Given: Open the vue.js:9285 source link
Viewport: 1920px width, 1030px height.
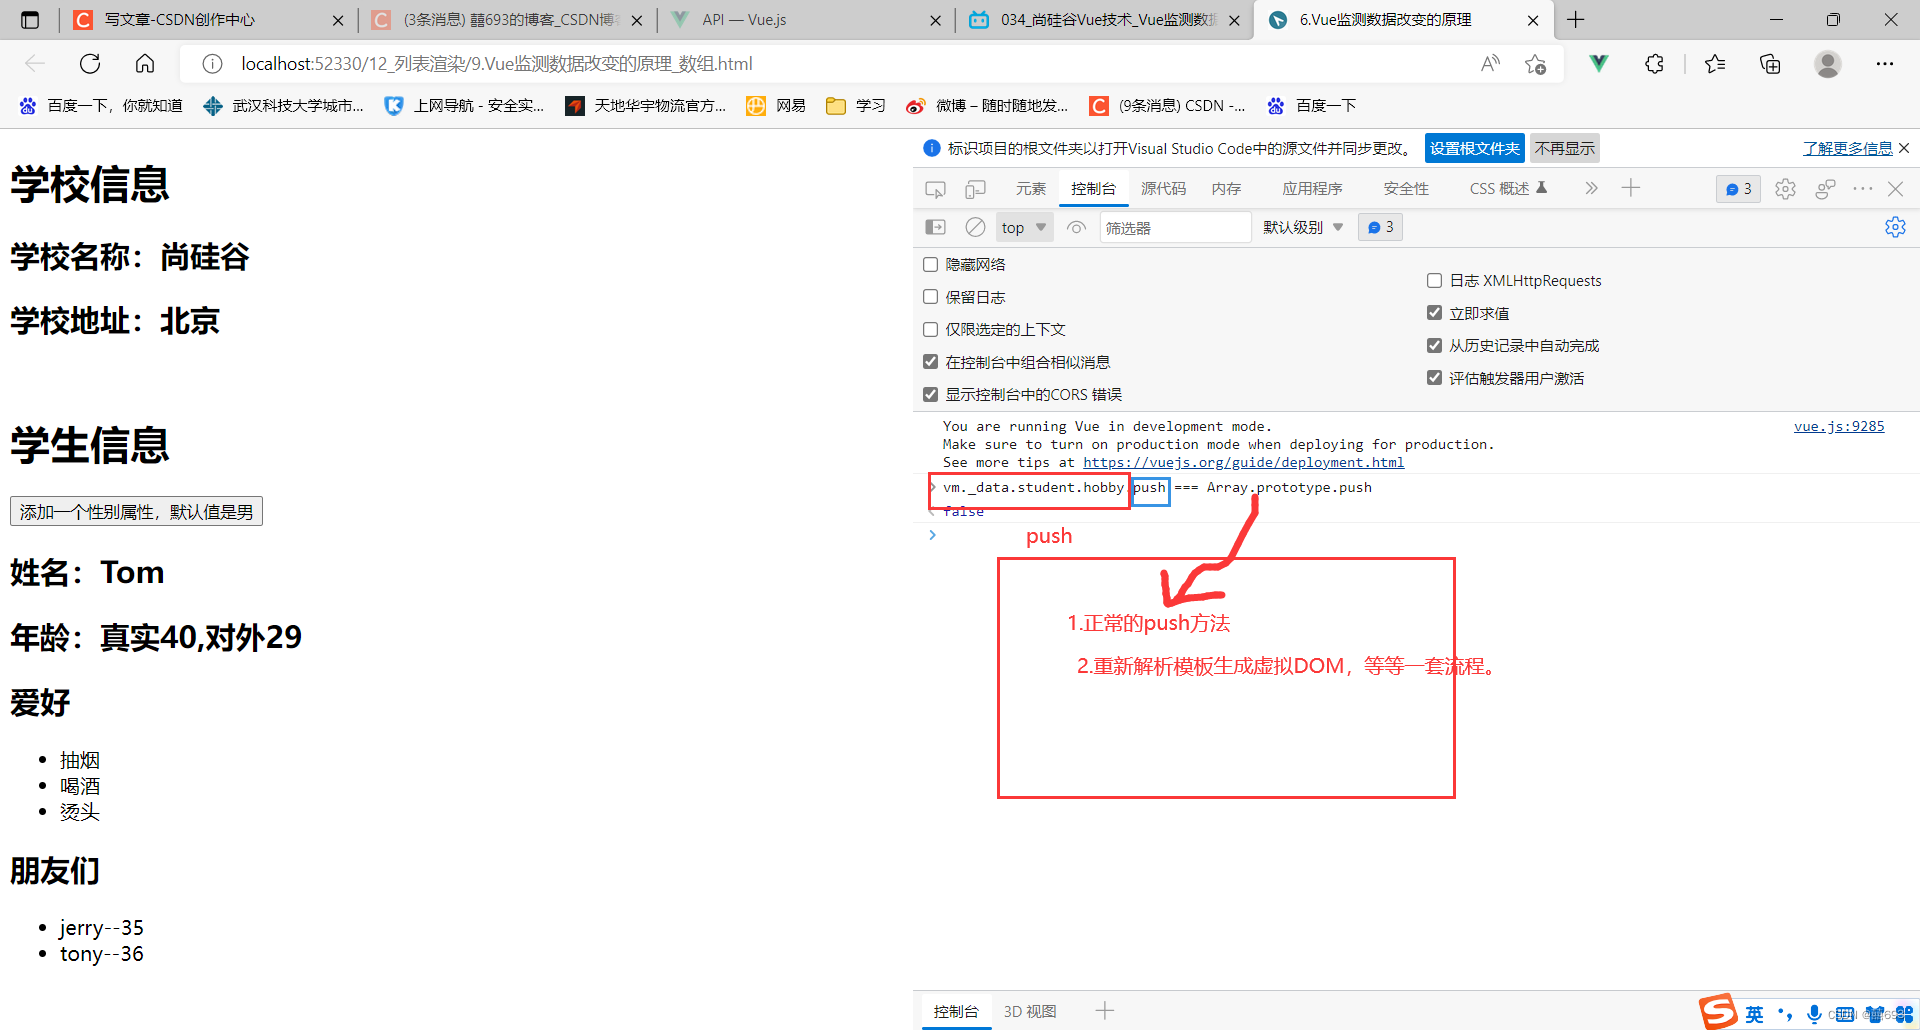Looking at the screenshot, I should pyautogui.click(x=1838, y=426).
